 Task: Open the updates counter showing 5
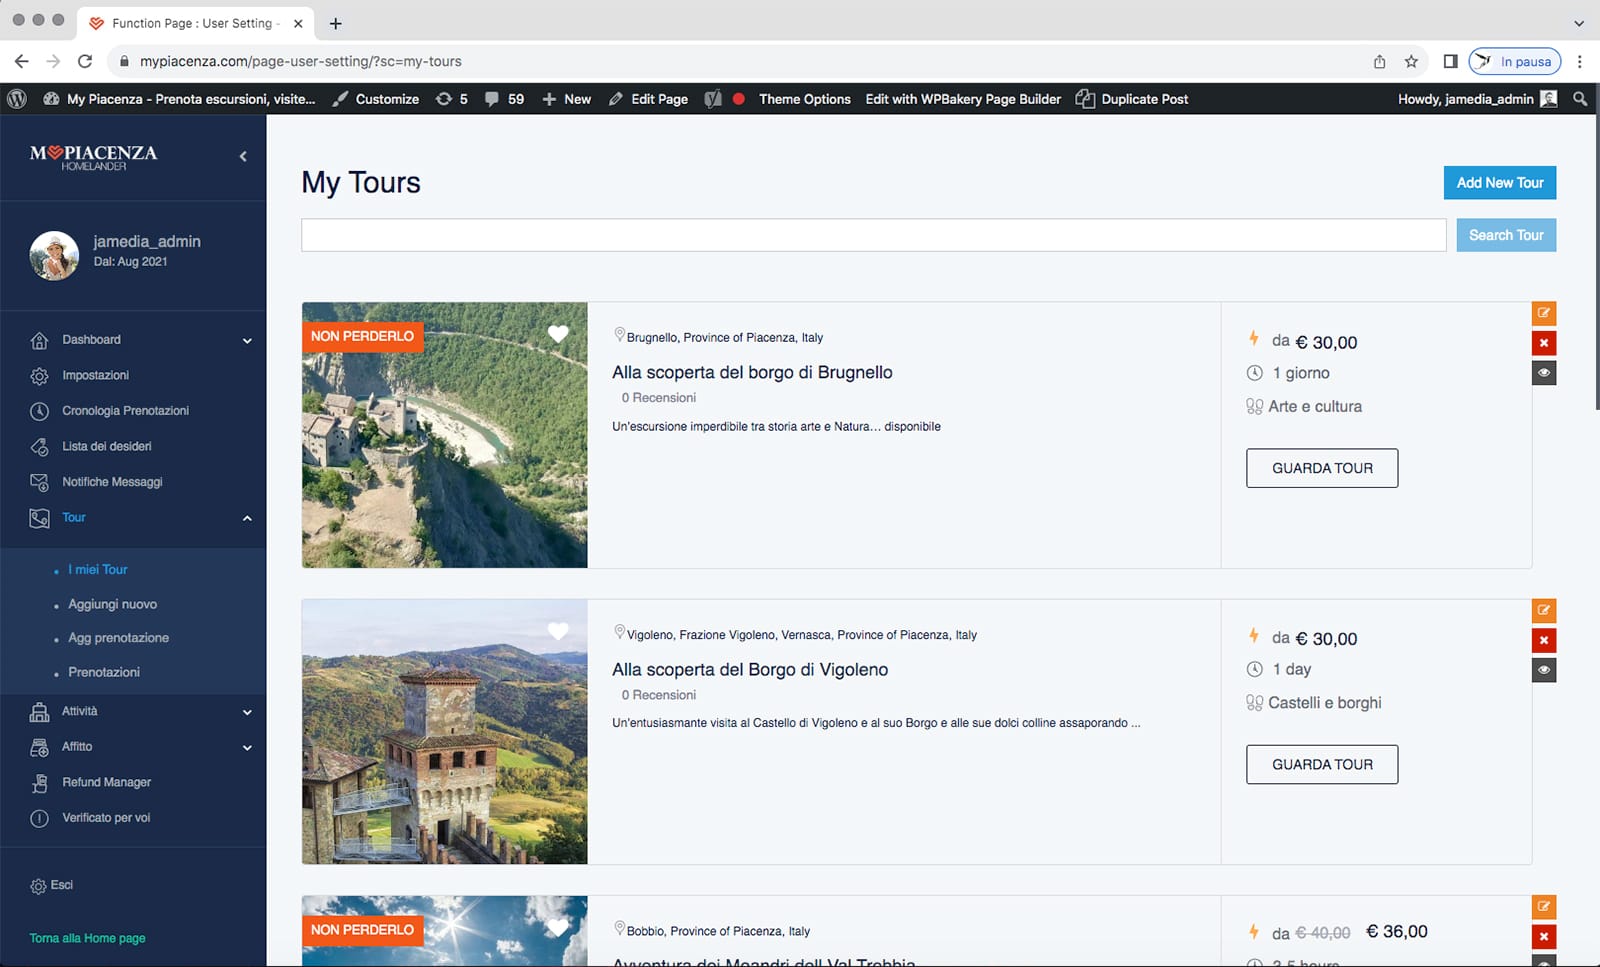tap(452, 99)
